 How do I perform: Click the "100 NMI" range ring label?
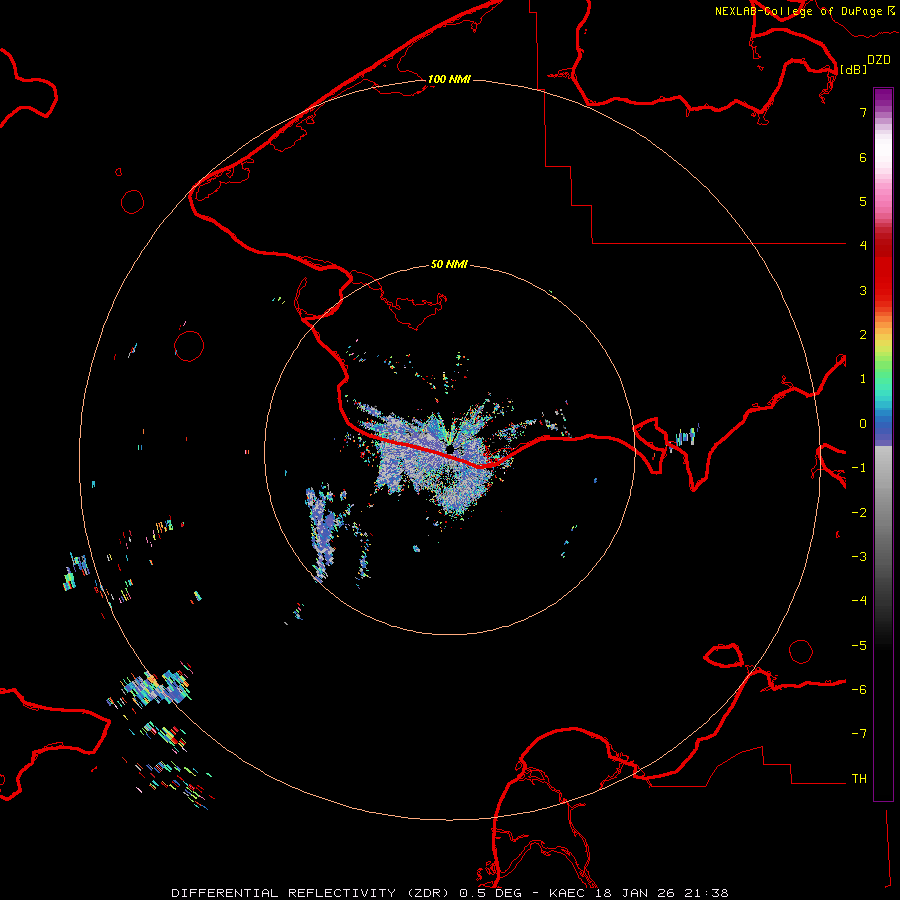pos(449,79)
